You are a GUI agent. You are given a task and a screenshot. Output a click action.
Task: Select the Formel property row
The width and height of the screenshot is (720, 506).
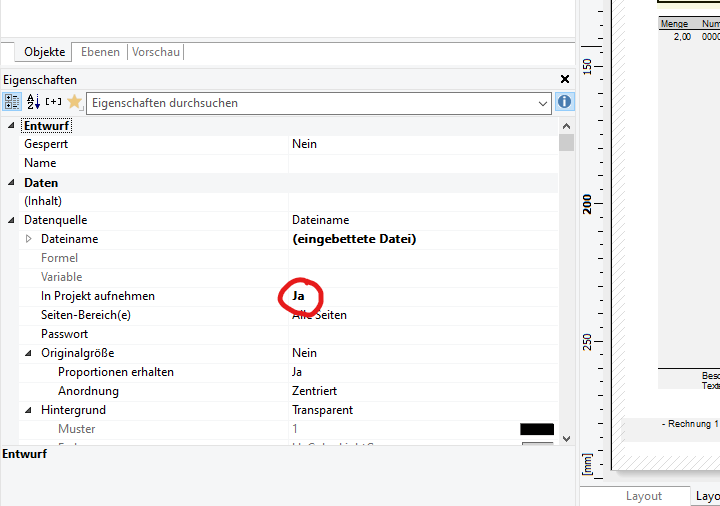(x=288, y=258)
